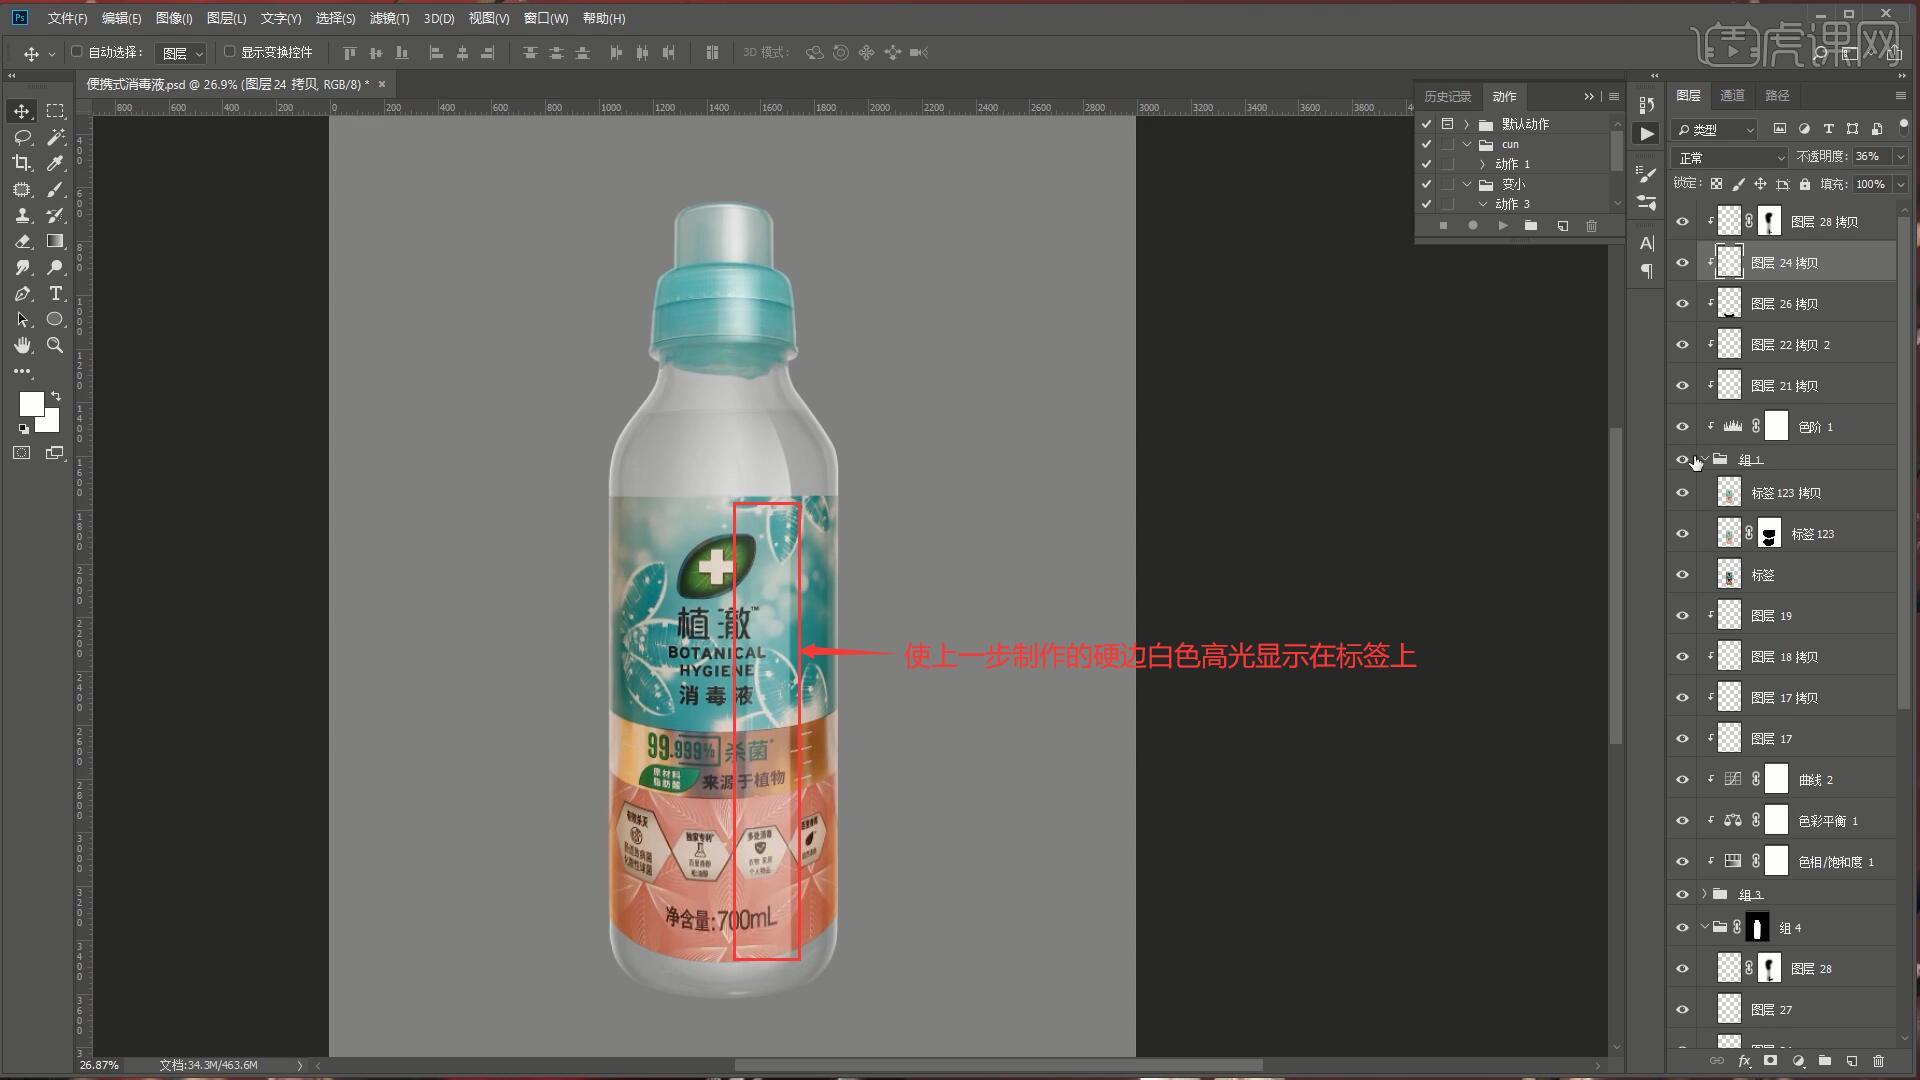Select the Horizontal Type tool
1920x1080 pixels.
tap(56, 293)
